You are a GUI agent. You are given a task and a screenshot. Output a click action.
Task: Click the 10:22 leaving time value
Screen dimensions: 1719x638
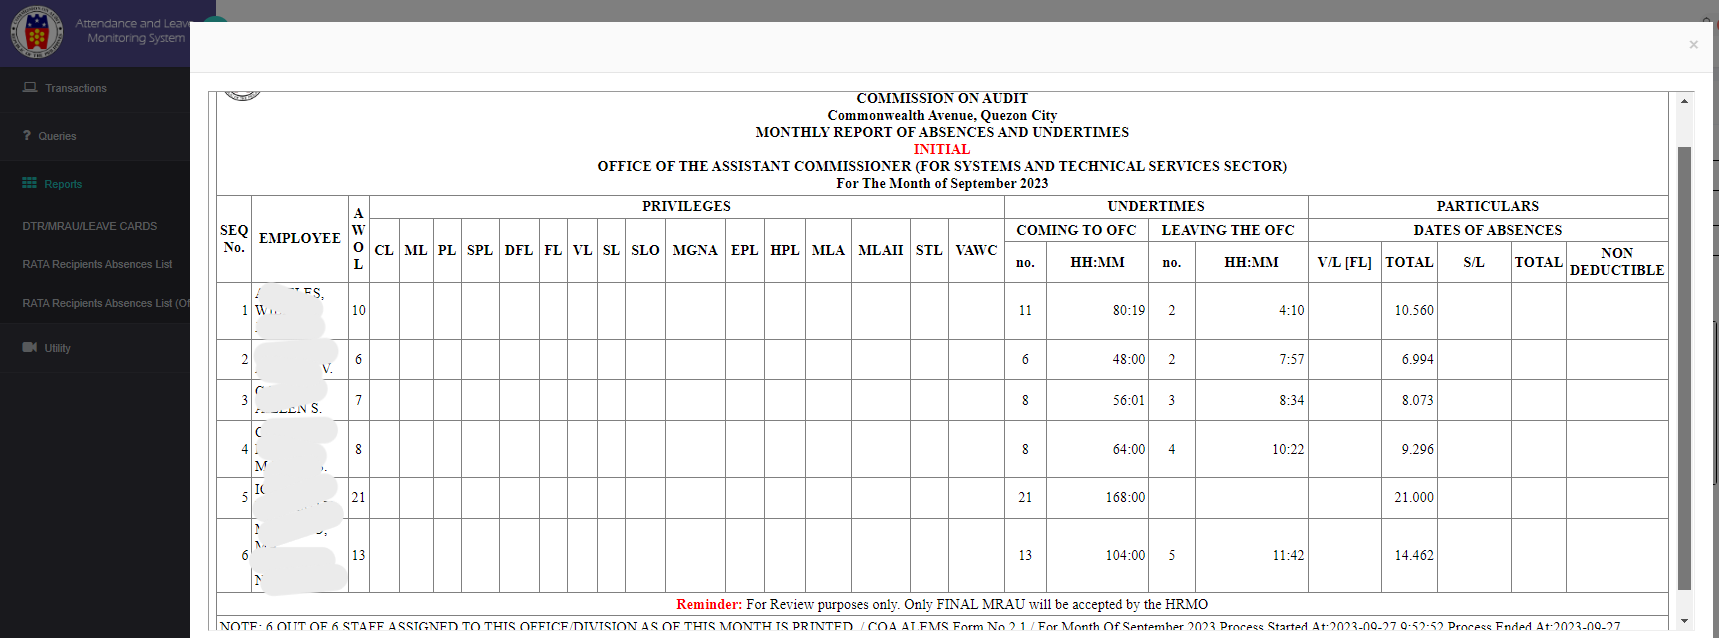tap(1288, 450)
